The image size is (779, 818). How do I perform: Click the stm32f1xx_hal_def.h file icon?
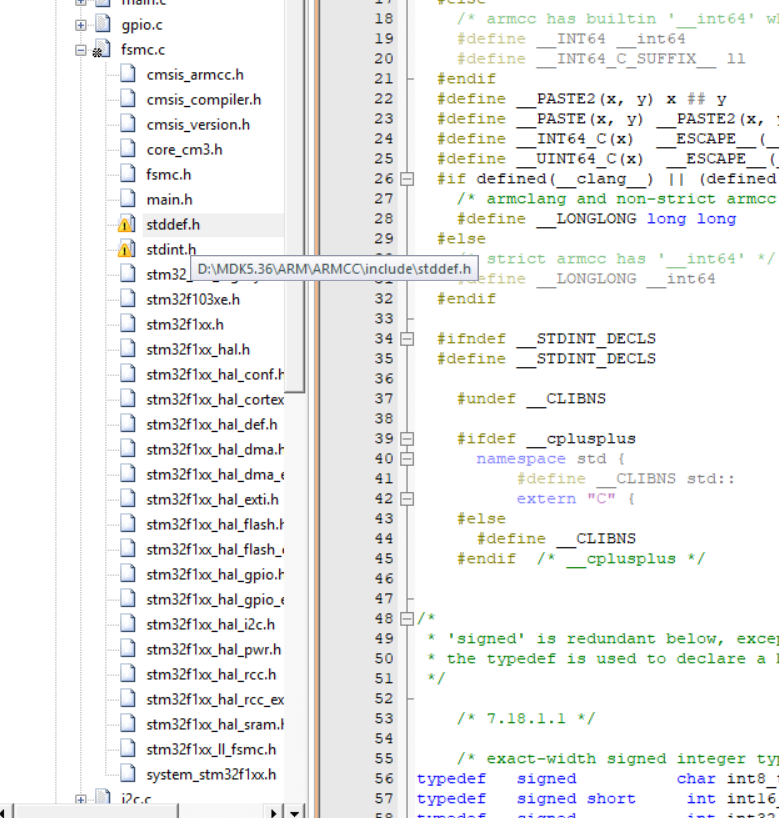[x=128, y=424]
